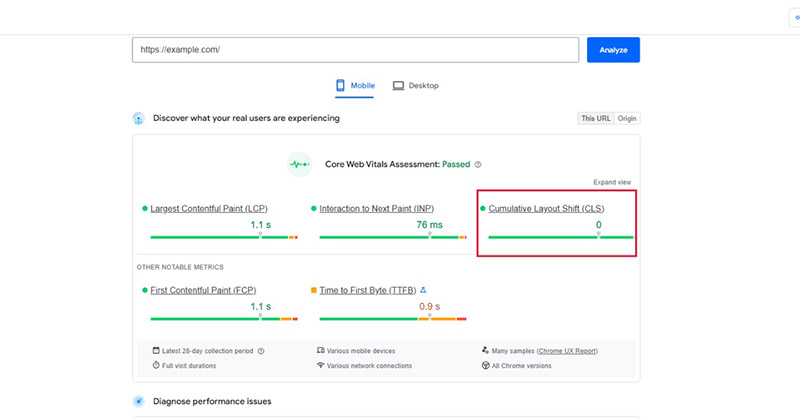
Task: Click the Analyze button
Action: point(613,50)
